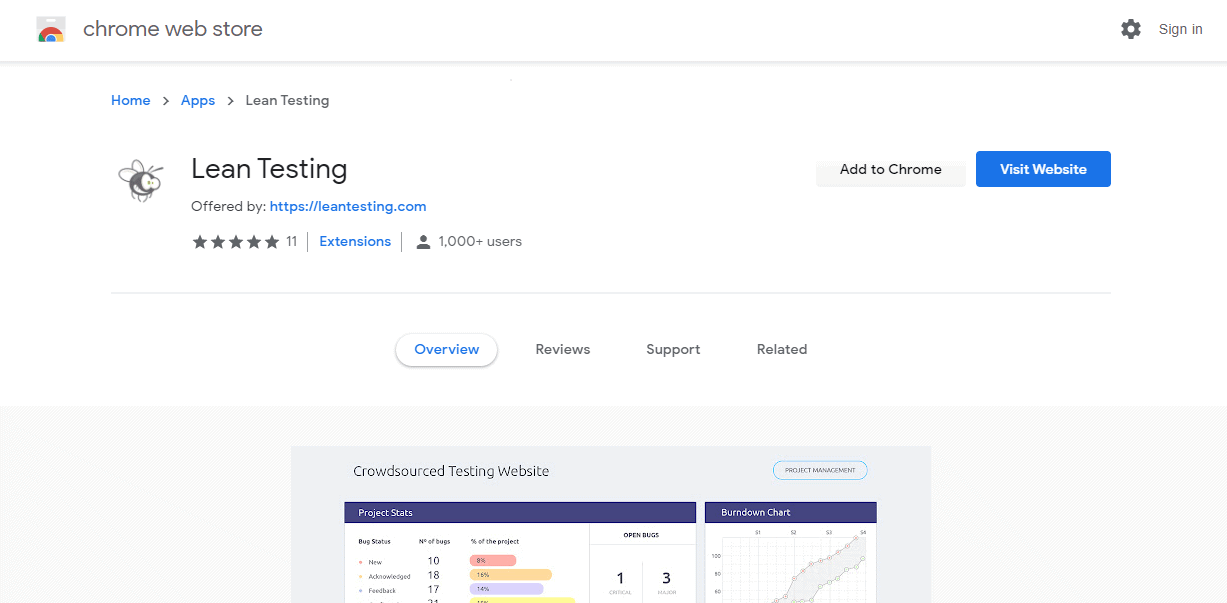
Task: Click the Chrome Web Store logo icon
Action: click(51, 30)
